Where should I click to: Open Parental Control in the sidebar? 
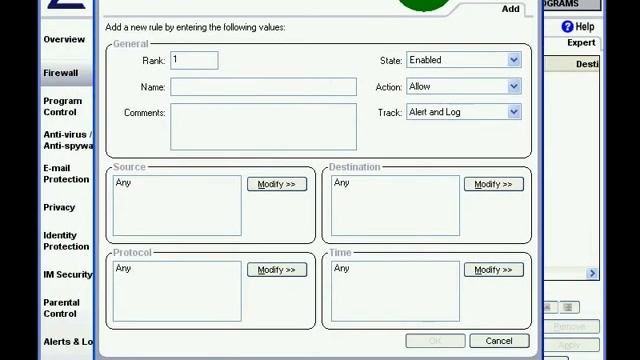[61, 308]
